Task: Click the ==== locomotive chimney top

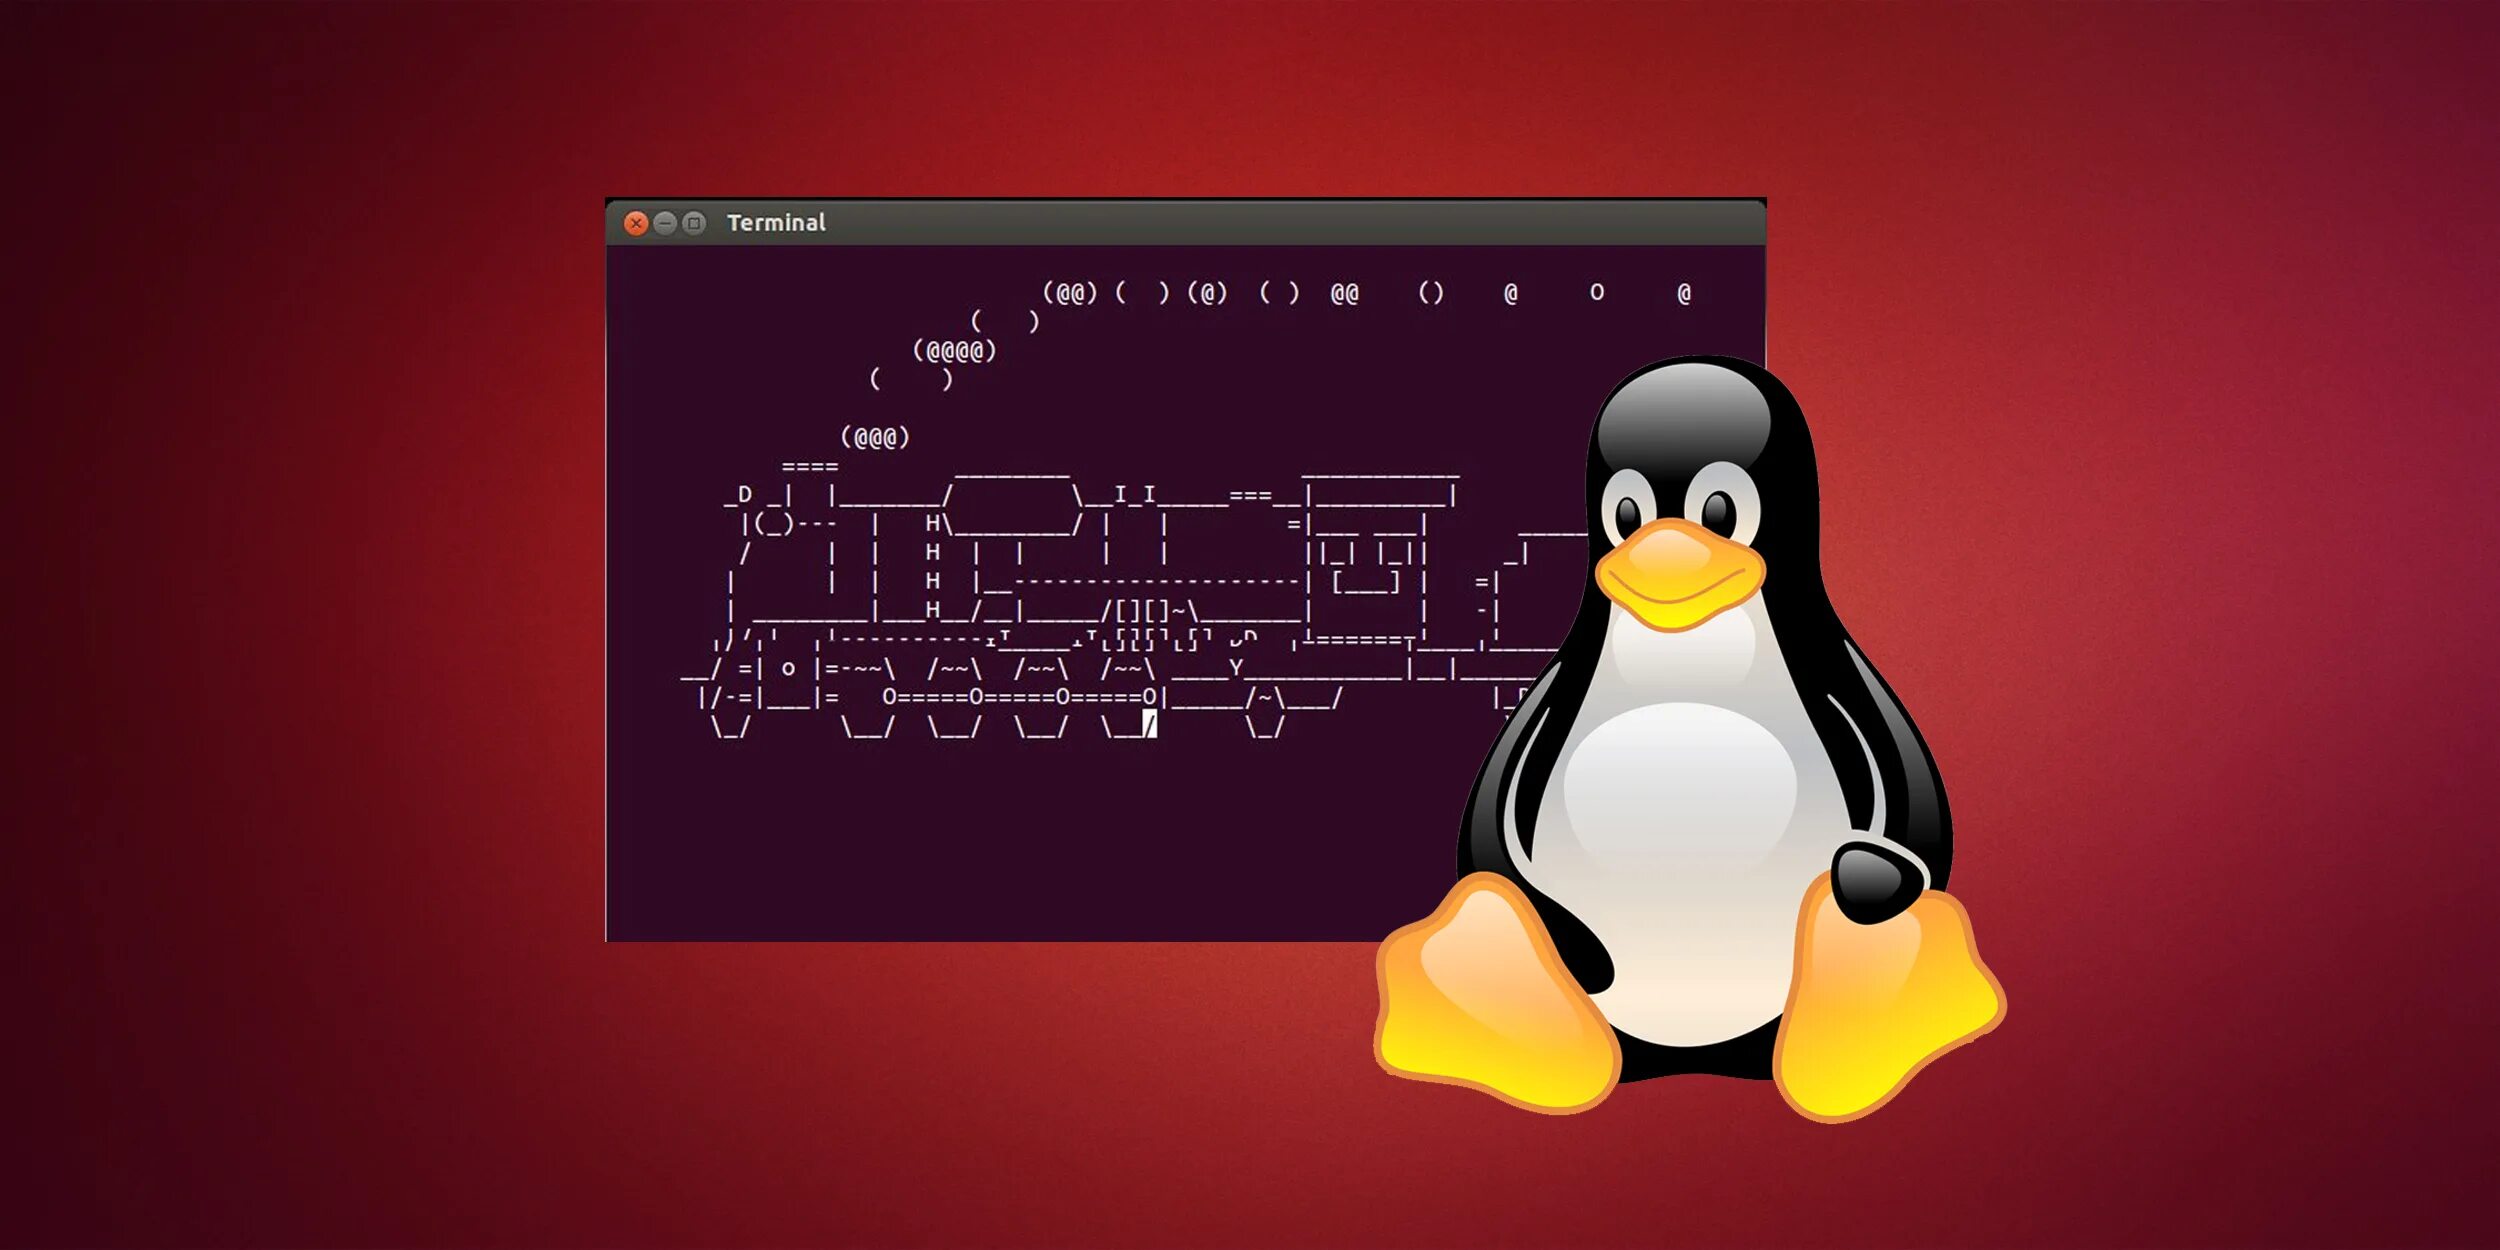Action: click(x=810, y=466)
